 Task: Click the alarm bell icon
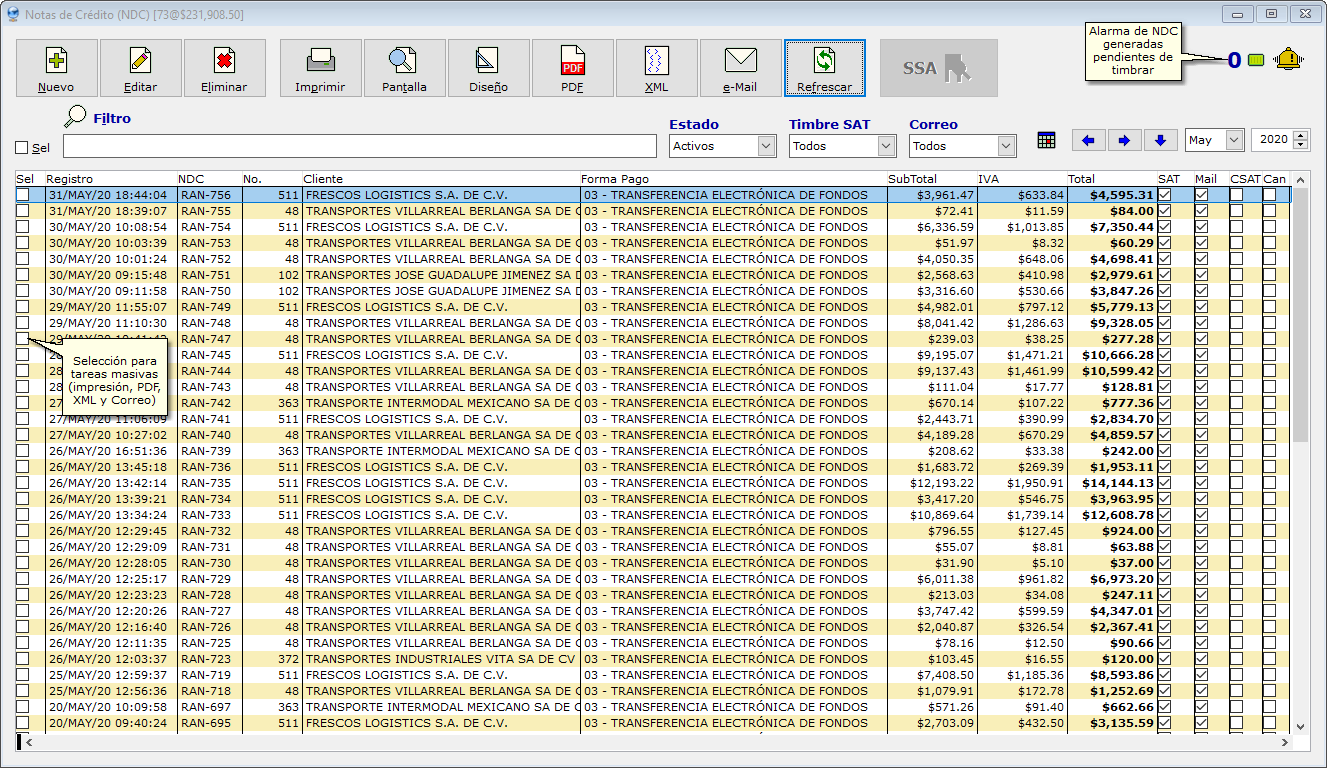pyautogui.click(x=1288, y=59)
